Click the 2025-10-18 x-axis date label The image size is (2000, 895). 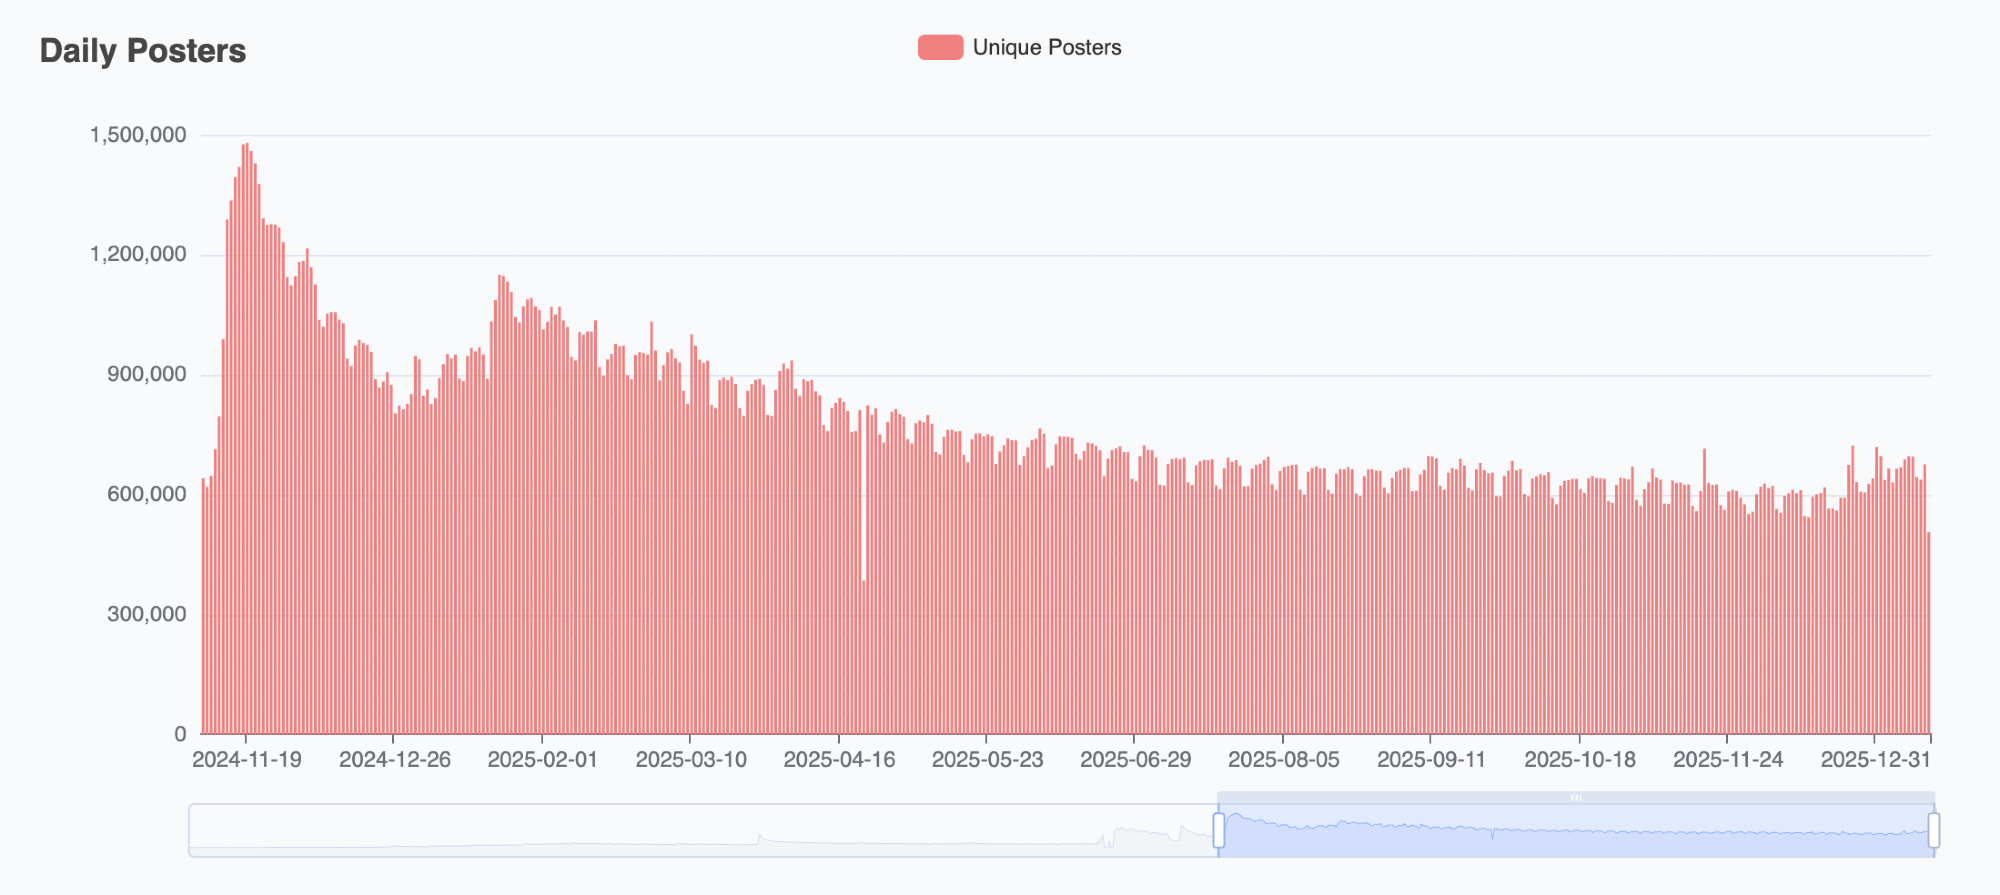[1579, 760]
